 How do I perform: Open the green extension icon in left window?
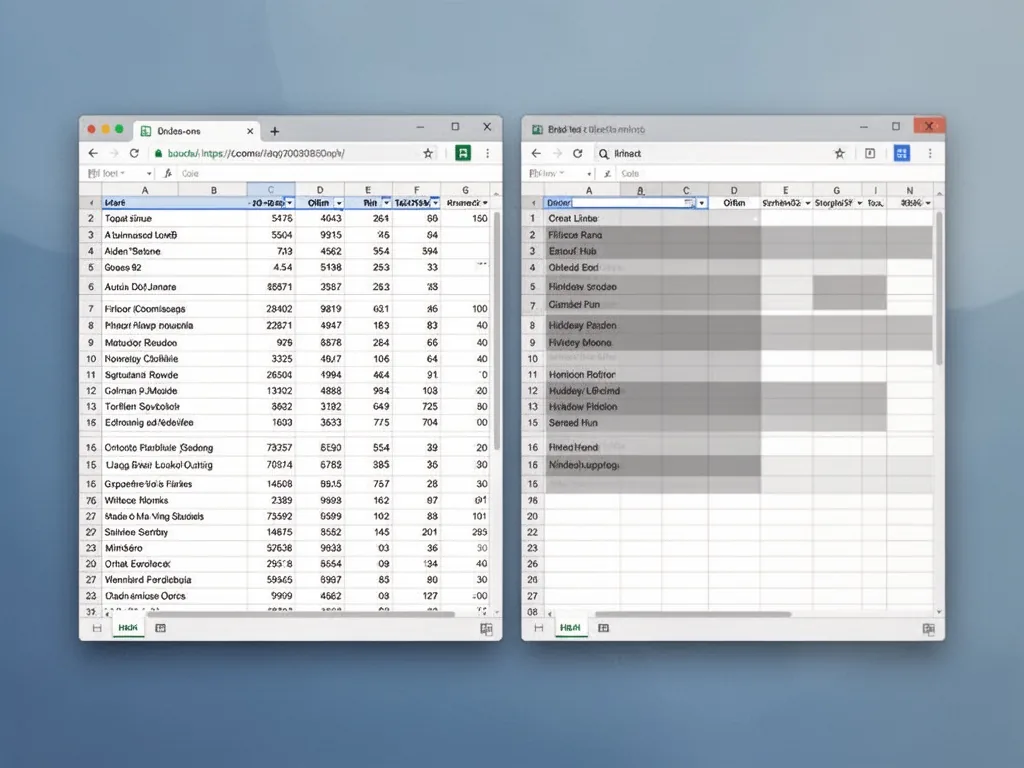coord(463,153)
